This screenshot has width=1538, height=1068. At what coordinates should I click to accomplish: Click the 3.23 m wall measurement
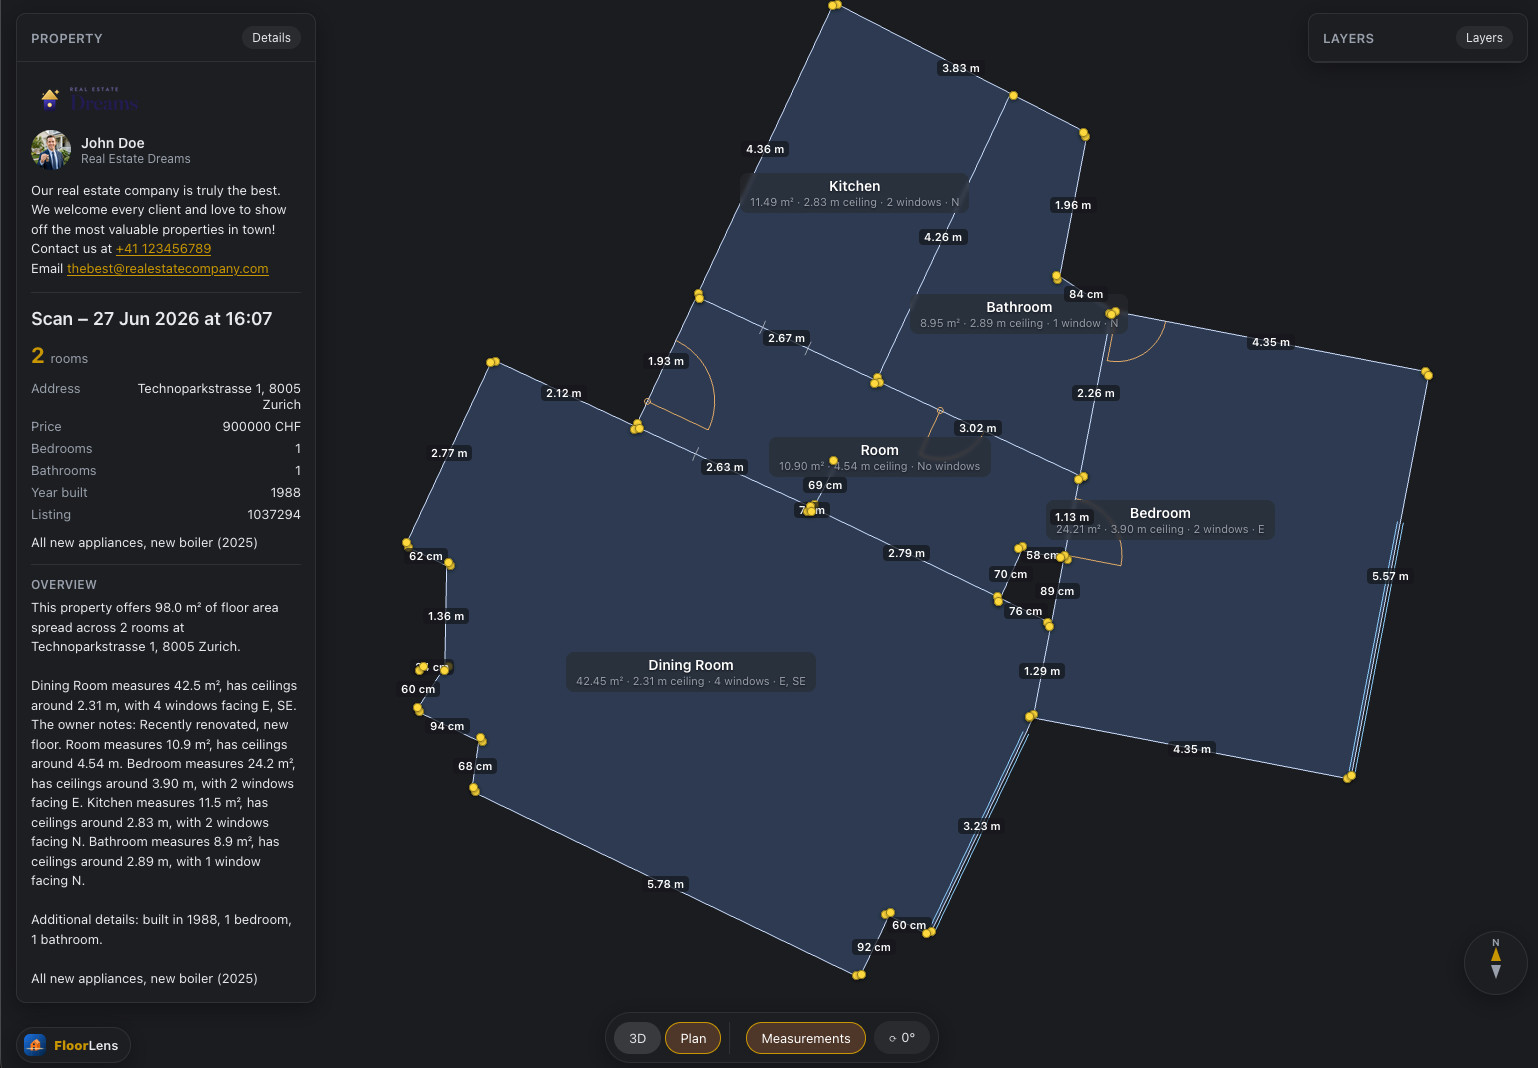[982, 826]
